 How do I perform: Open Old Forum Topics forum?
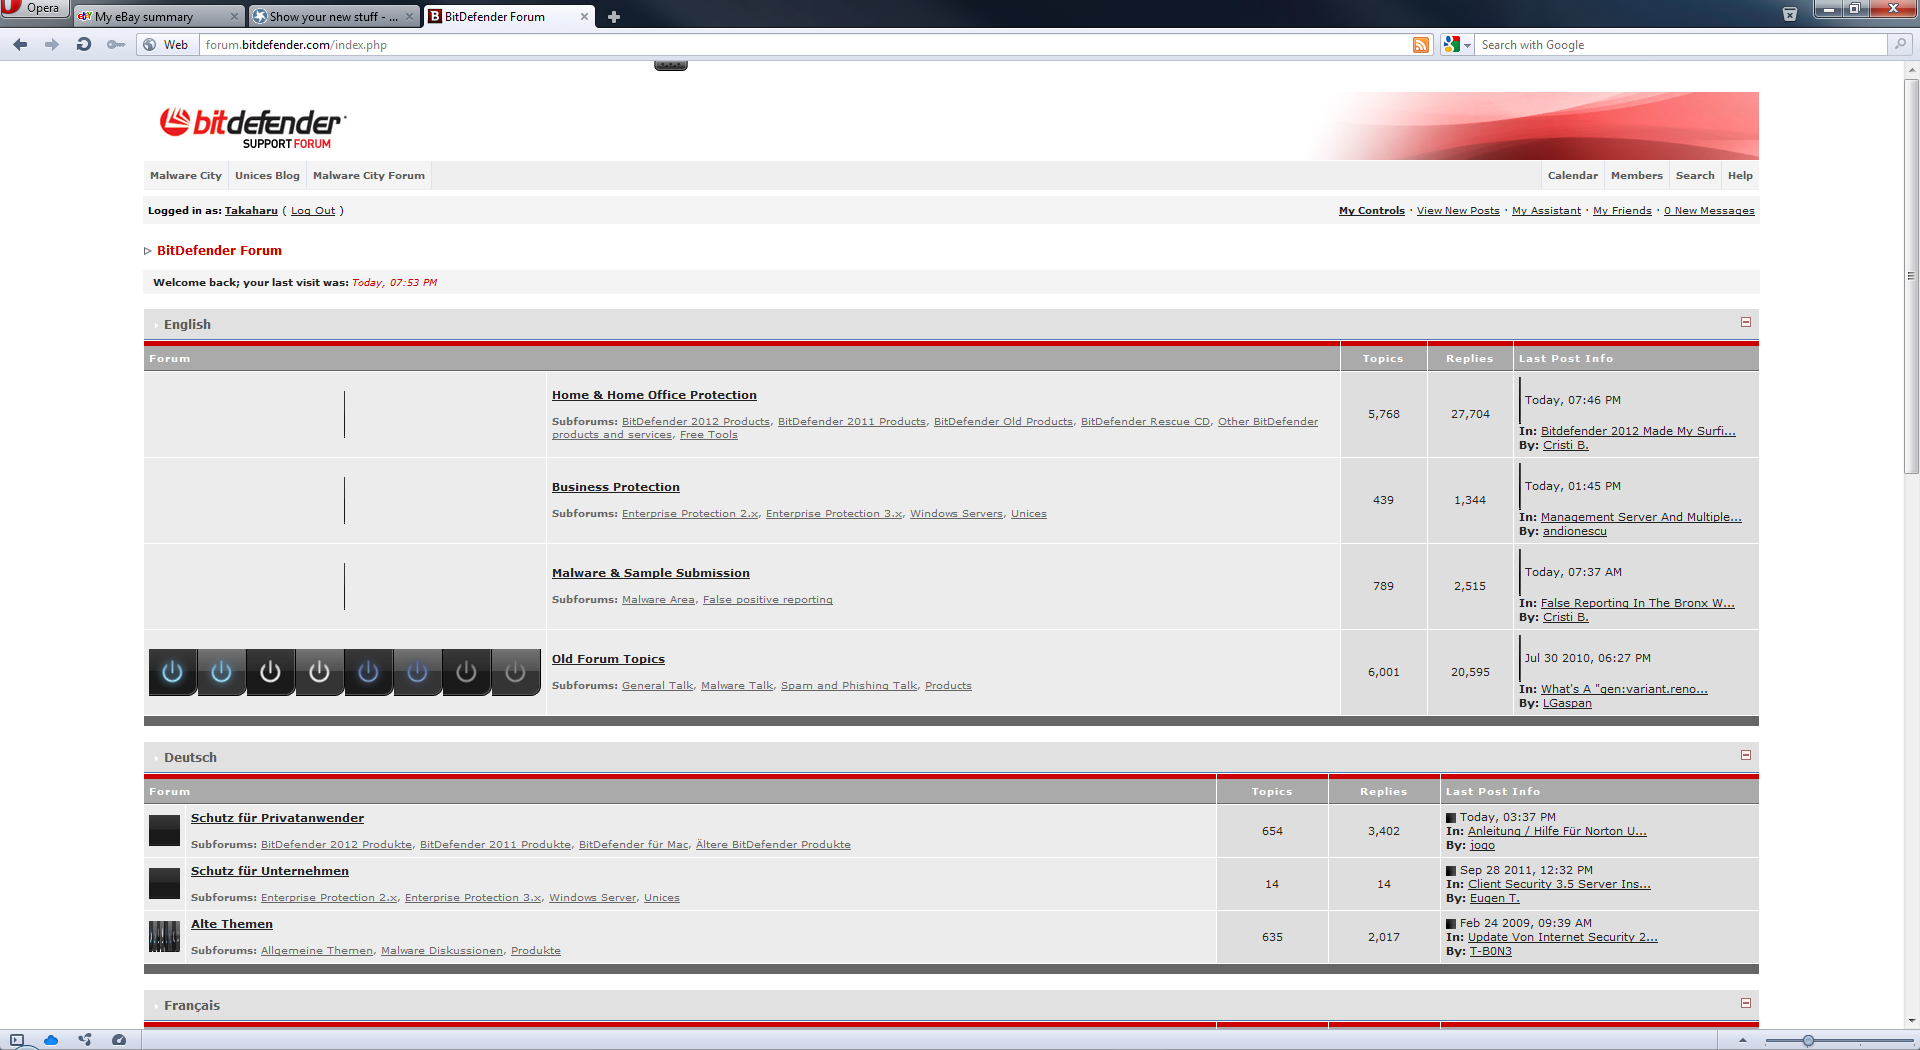(x=608, y=659)
